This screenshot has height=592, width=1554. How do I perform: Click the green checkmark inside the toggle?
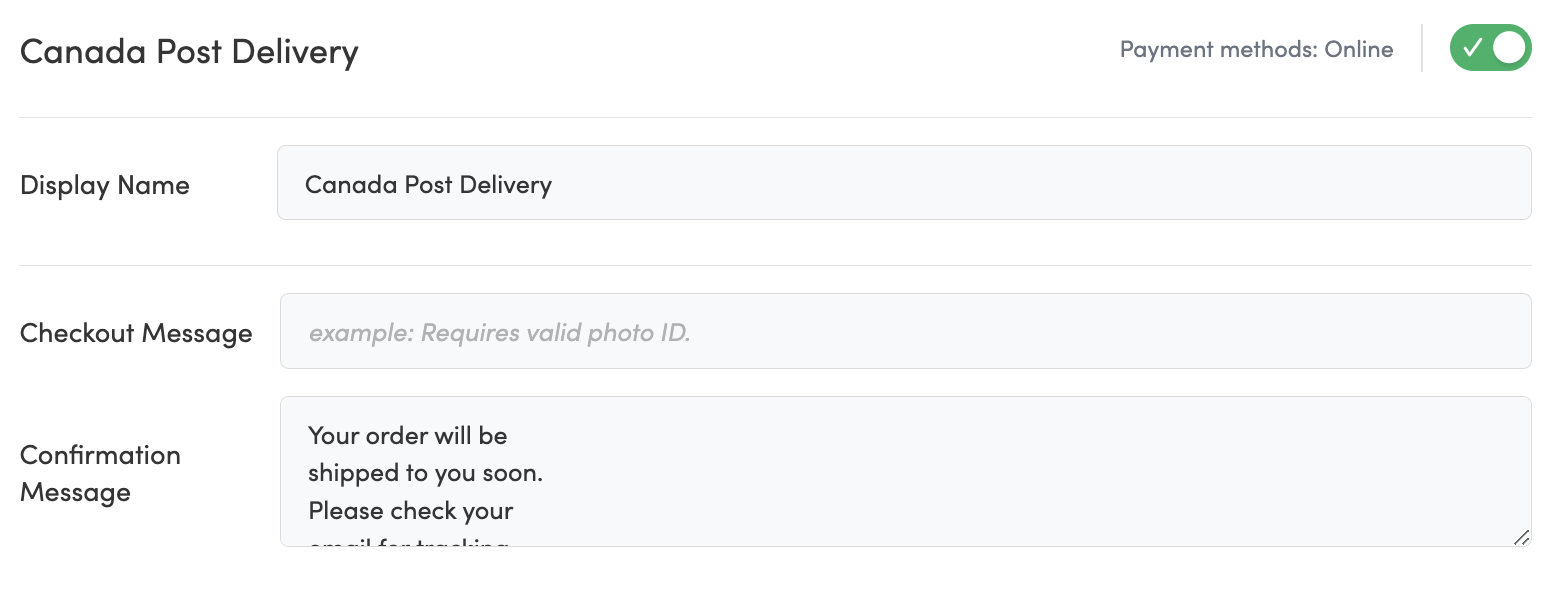click(x=1472, y=48)
